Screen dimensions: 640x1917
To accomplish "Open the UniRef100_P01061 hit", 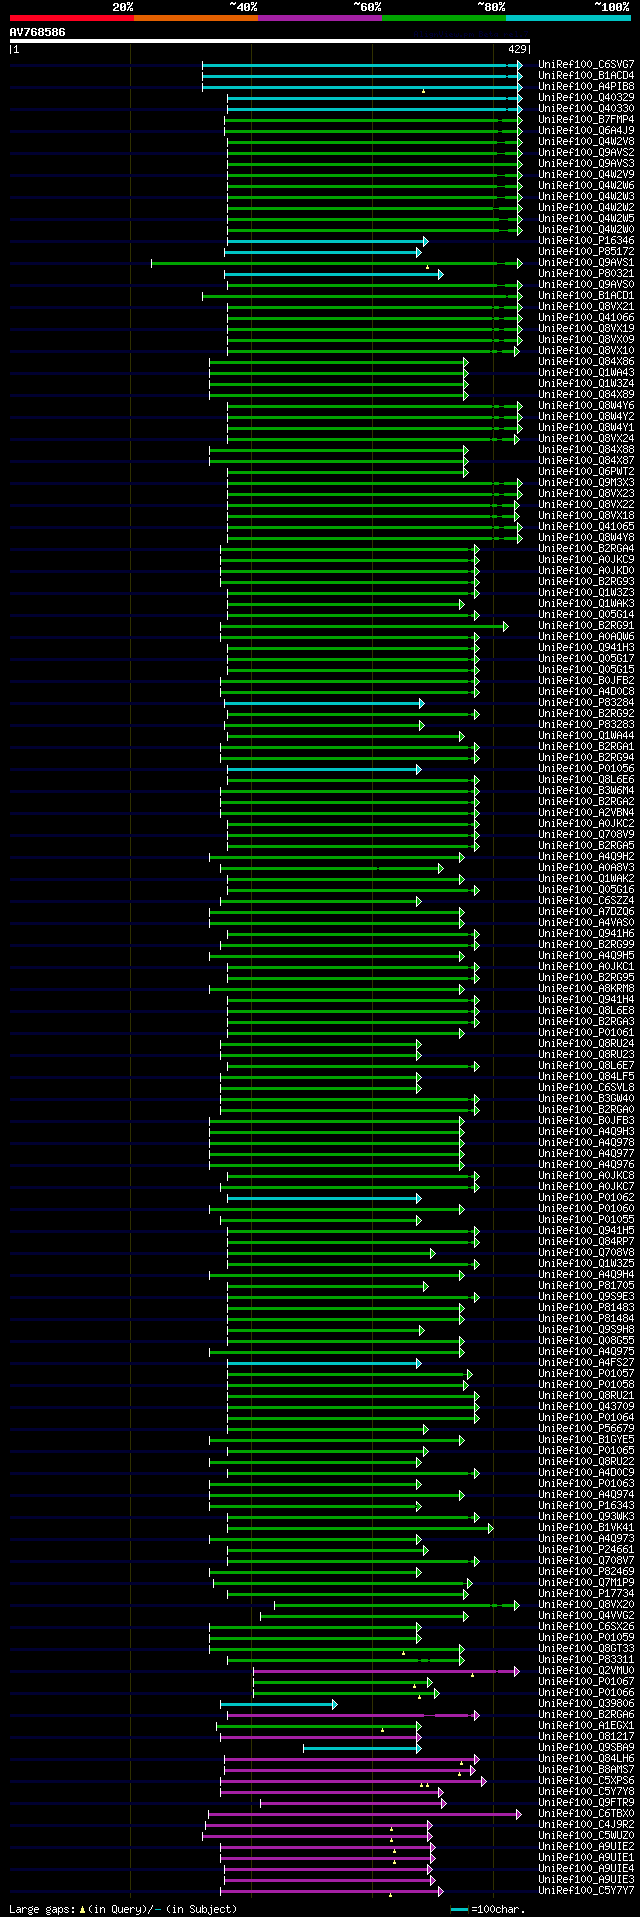I will point(586,1032).
